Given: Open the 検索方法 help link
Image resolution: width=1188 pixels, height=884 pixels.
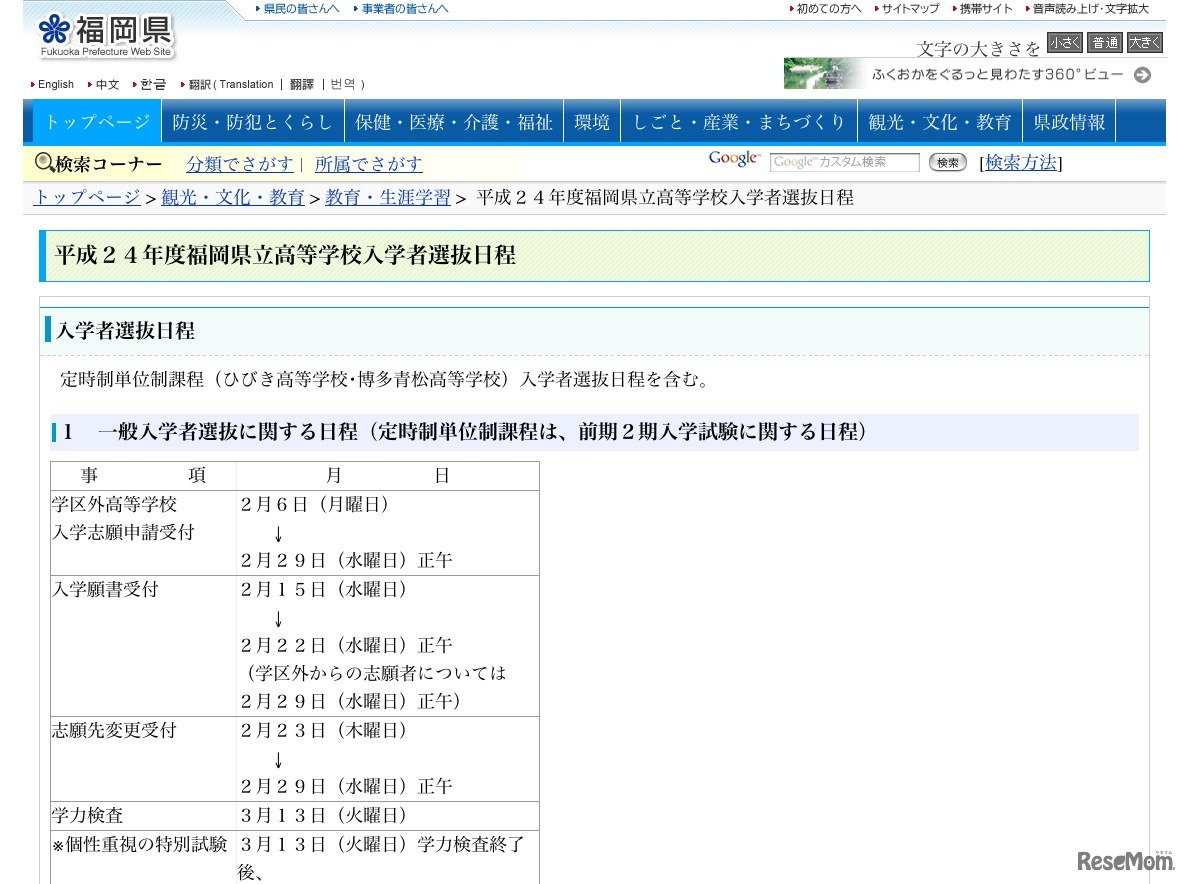Looking at the screenshot, I should [x=1020, y=163].
